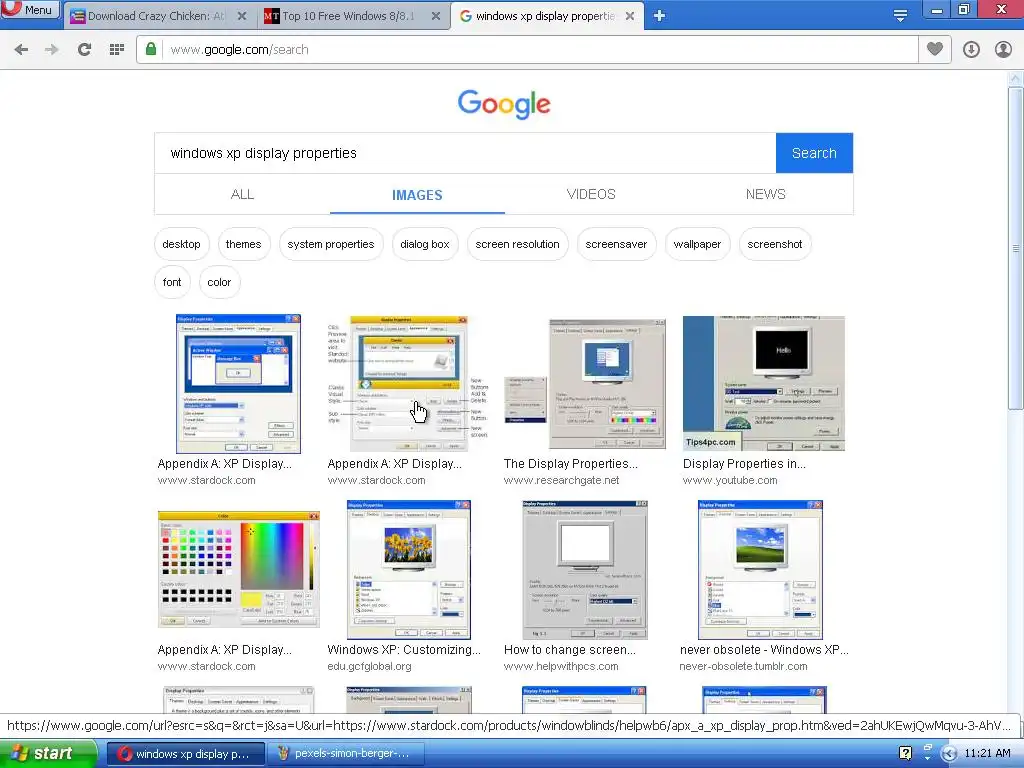Open a new tab with plus button

point(659,16)
